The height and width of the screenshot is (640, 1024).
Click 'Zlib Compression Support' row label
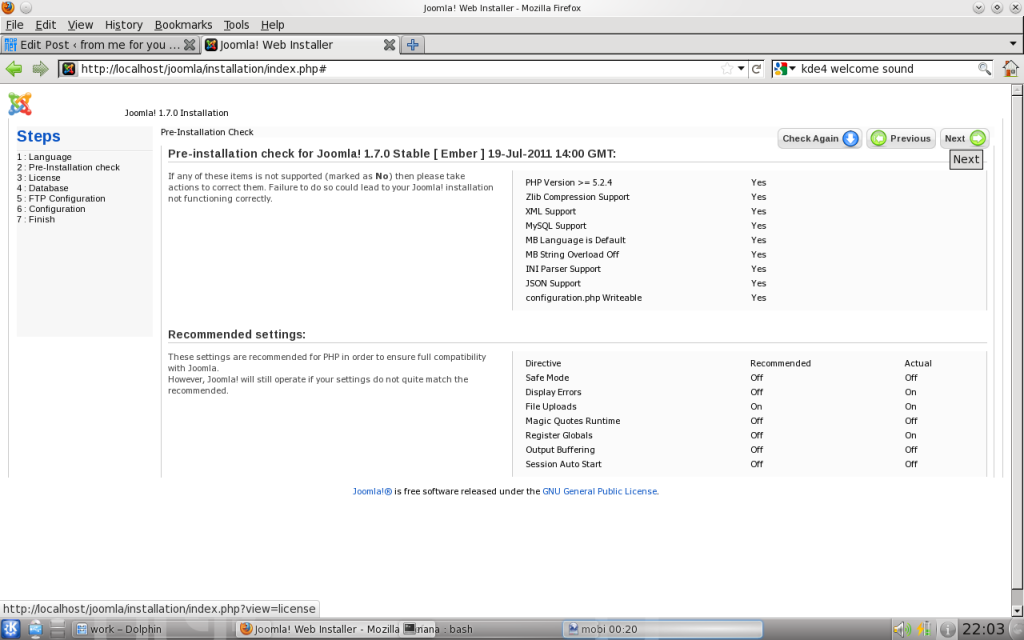[x=577, y=197]
